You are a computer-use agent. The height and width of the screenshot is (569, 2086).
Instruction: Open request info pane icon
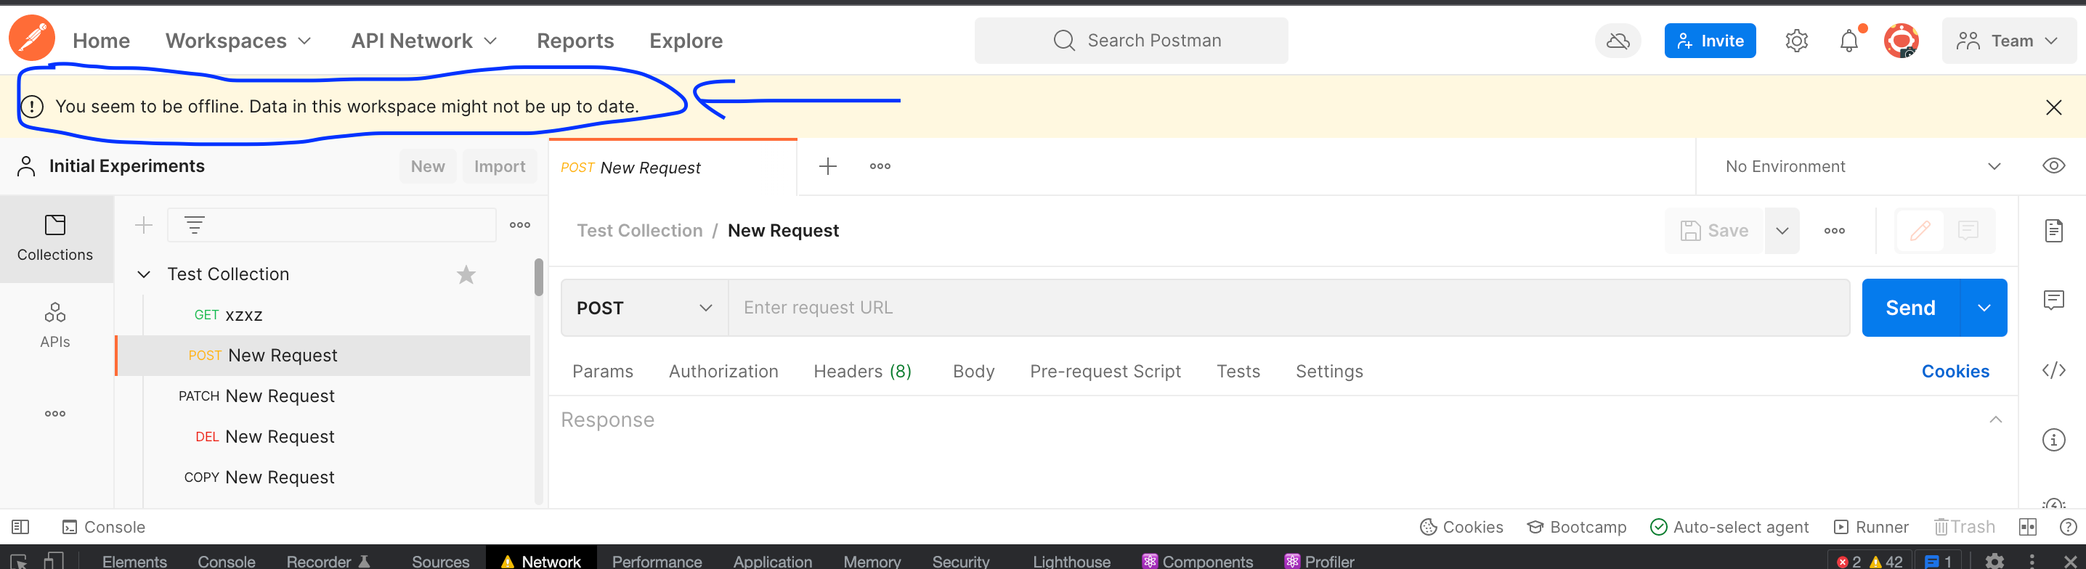coord(2054,440)
